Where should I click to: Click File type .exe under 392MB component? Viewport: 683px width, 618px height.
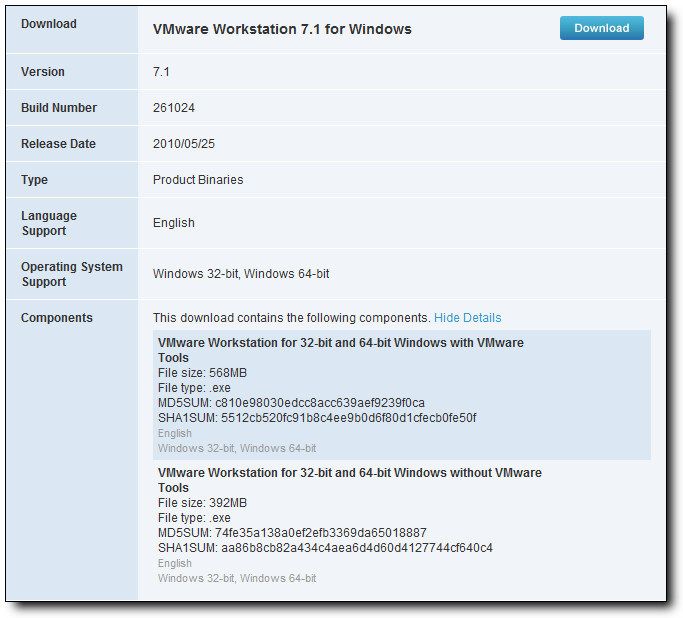(194, 518)
